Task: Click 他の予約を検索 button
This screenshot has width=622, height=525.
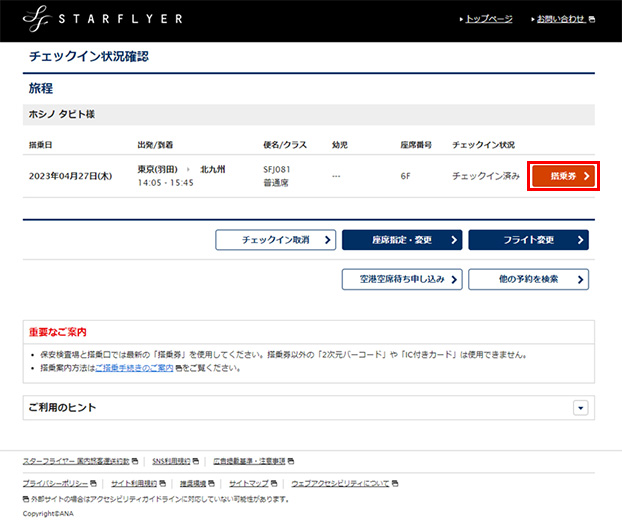Action: 528,279
